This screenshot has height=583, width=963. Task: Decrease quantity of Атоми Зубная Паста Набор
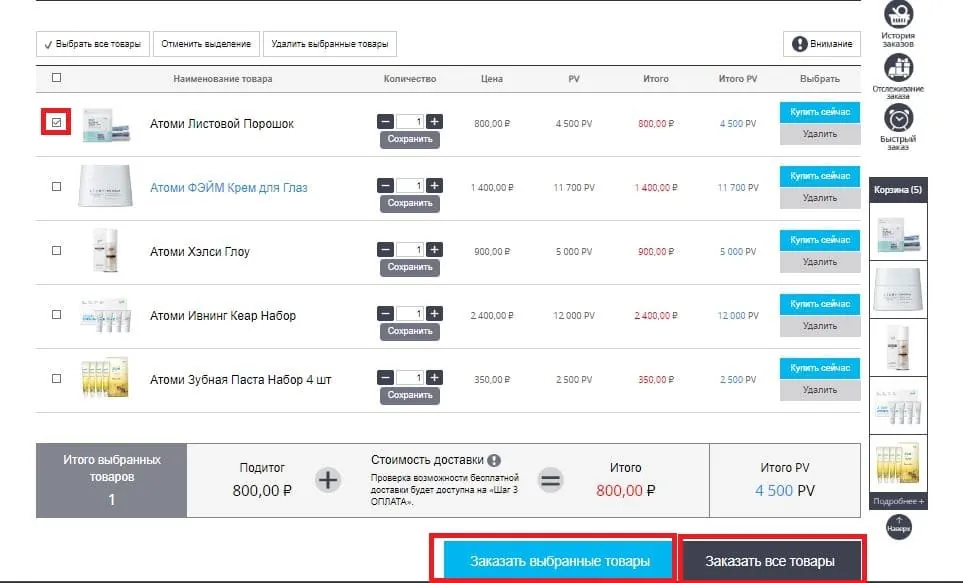[386, 378]
